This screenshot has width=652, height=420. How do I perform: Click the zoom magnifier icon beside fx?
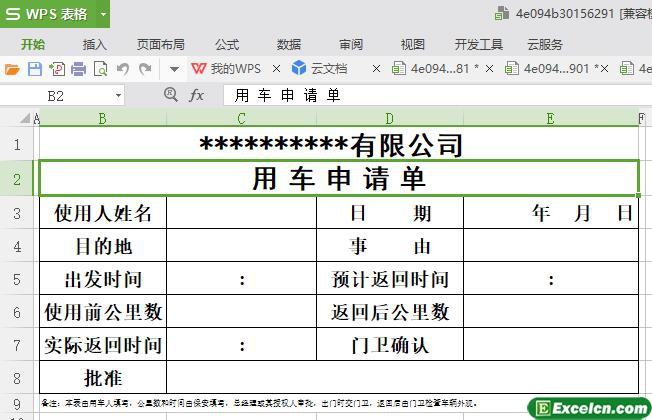(x=170, y=95)
